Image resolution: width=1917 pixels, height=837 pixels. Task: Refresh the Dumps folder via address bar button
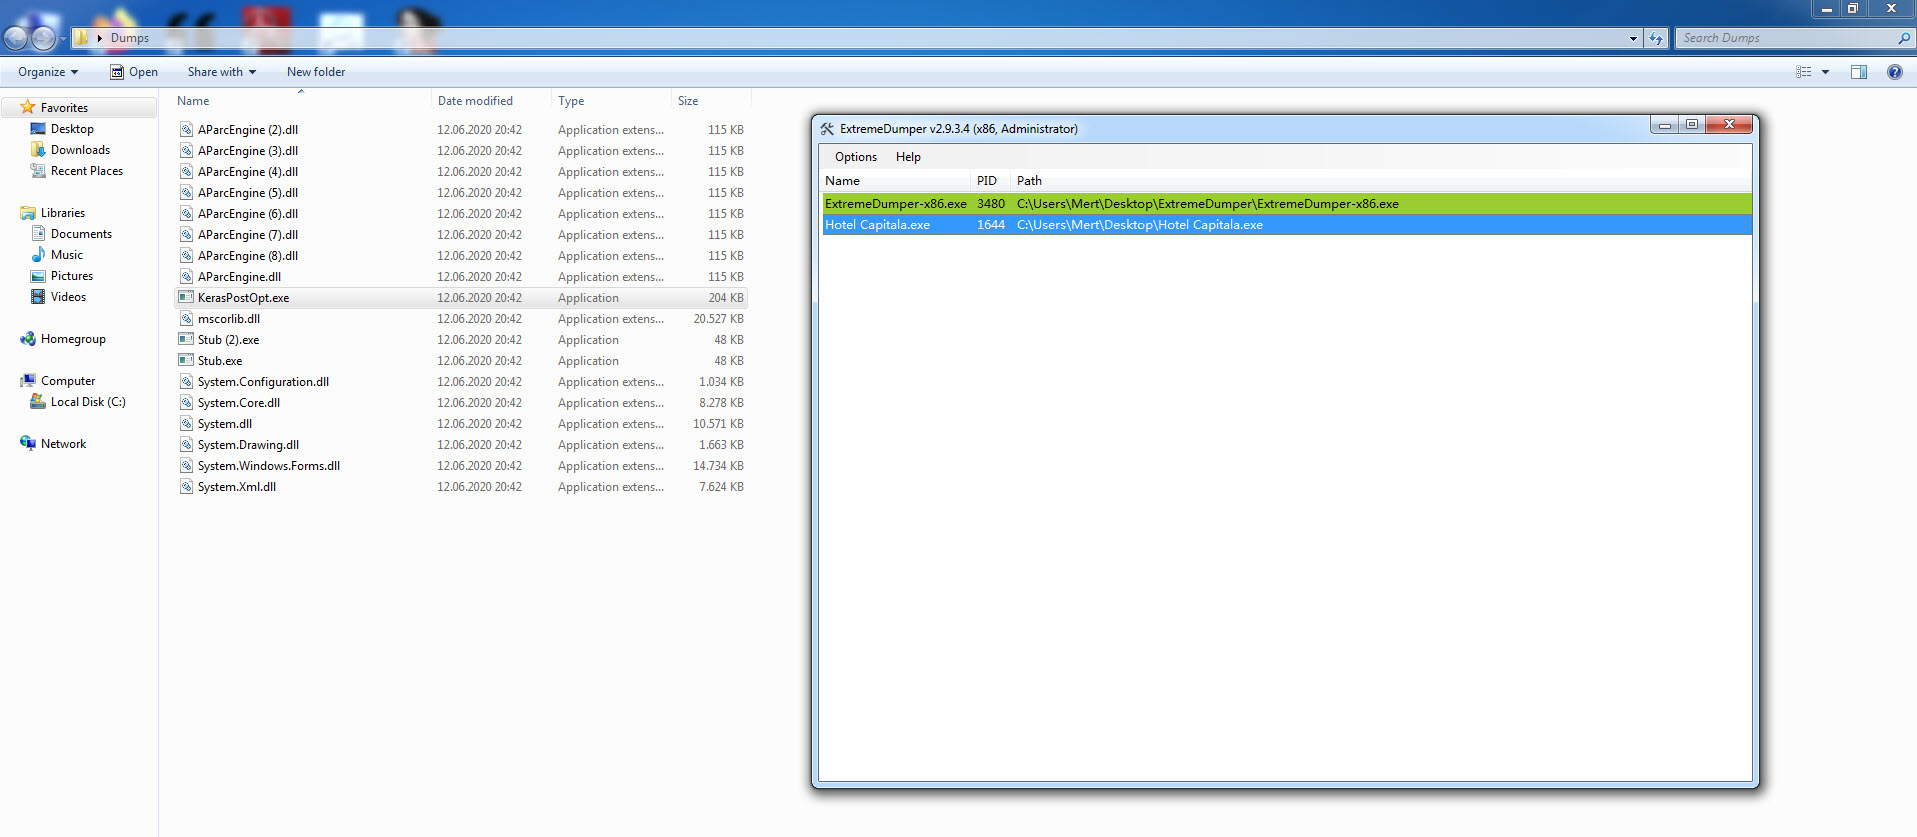coord(1656,38)
